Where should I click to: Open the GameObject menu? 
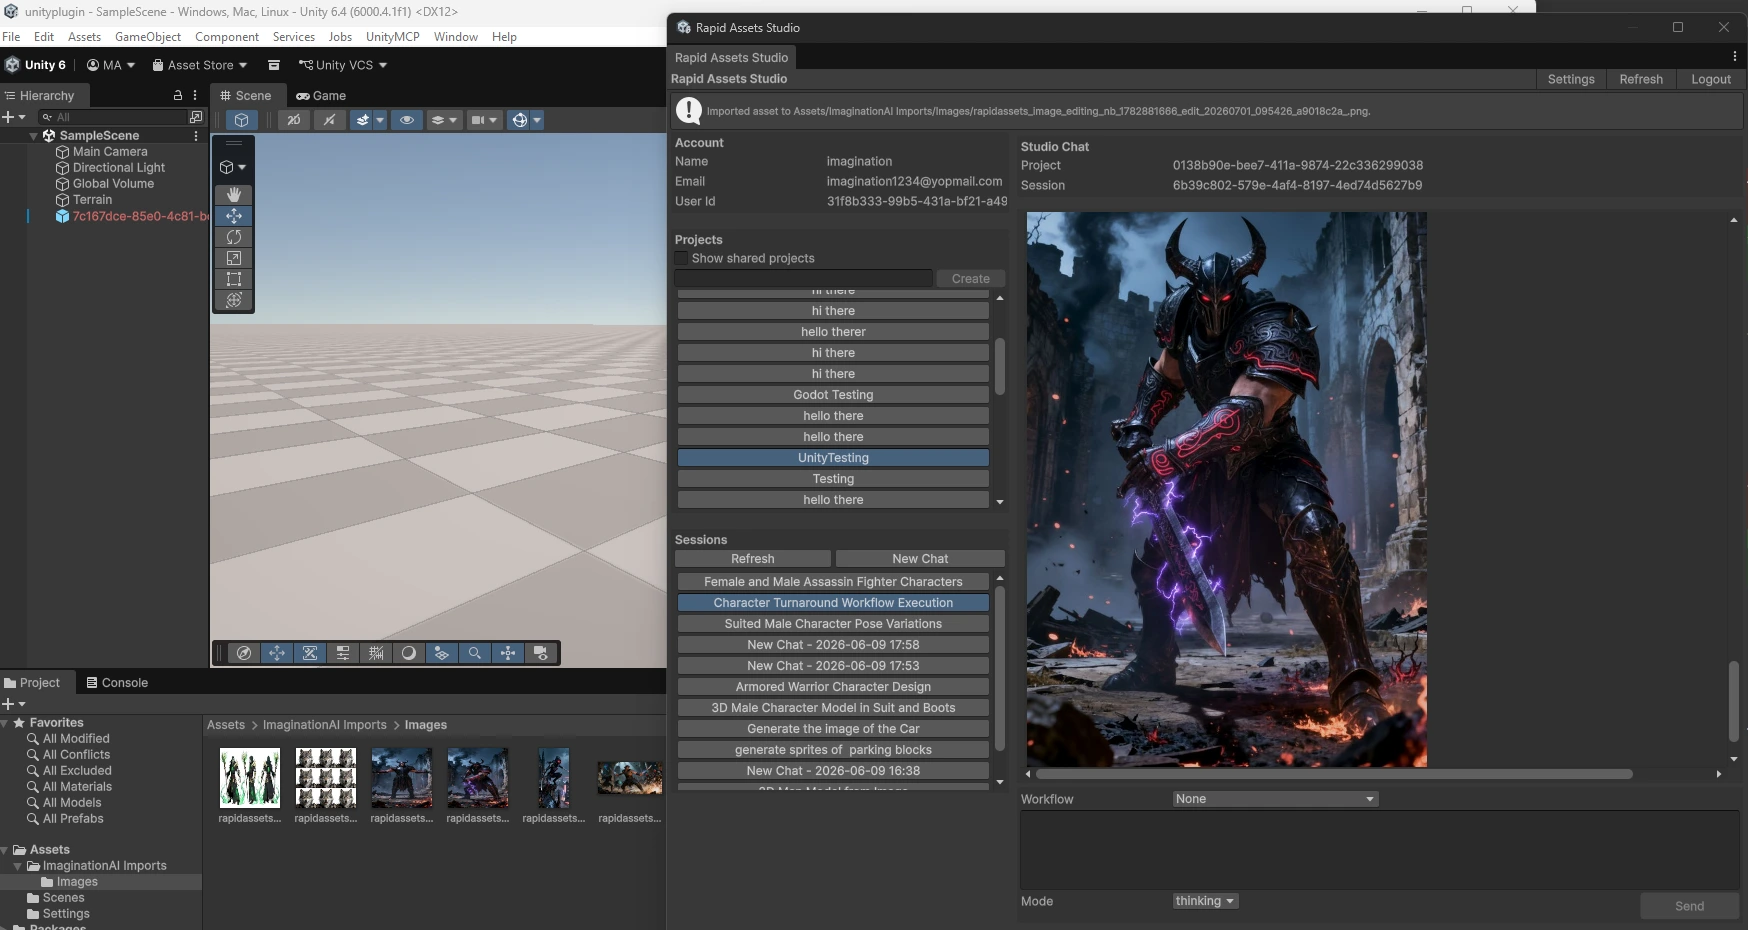tap(148, 37)
